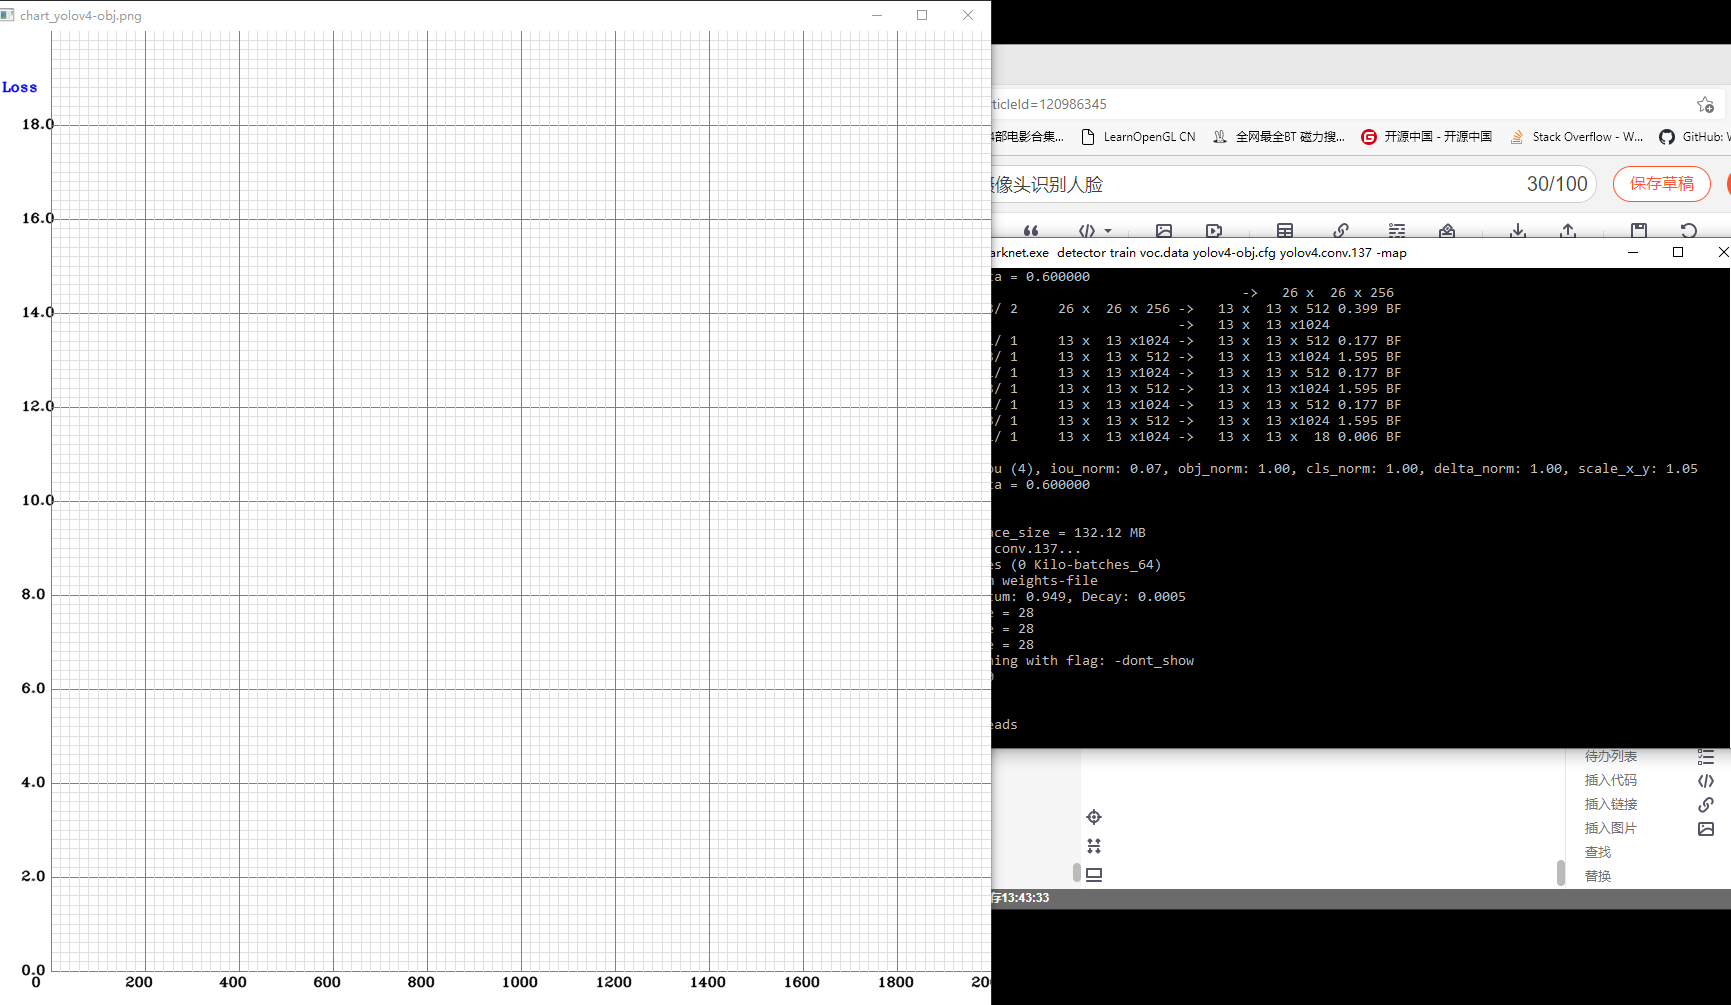Click the code brackets icon in help panel
This screenshot has width=1731, height=1005.
pos(1706,781)
